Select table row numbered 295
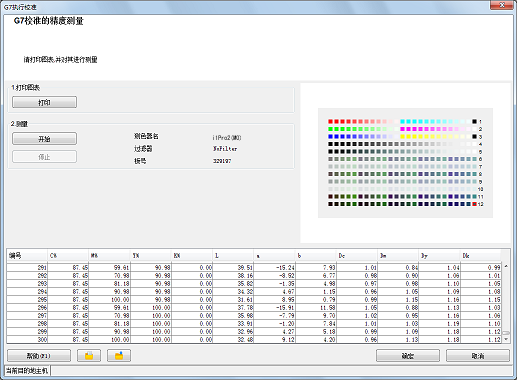517x380 pixels. (254, 299)
